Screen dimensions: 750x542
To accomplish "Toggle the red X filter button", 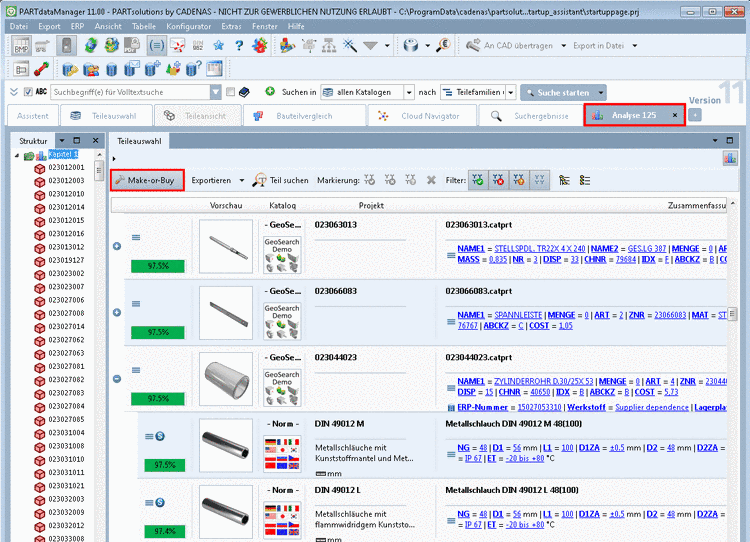I will click(x=498, y=180).
